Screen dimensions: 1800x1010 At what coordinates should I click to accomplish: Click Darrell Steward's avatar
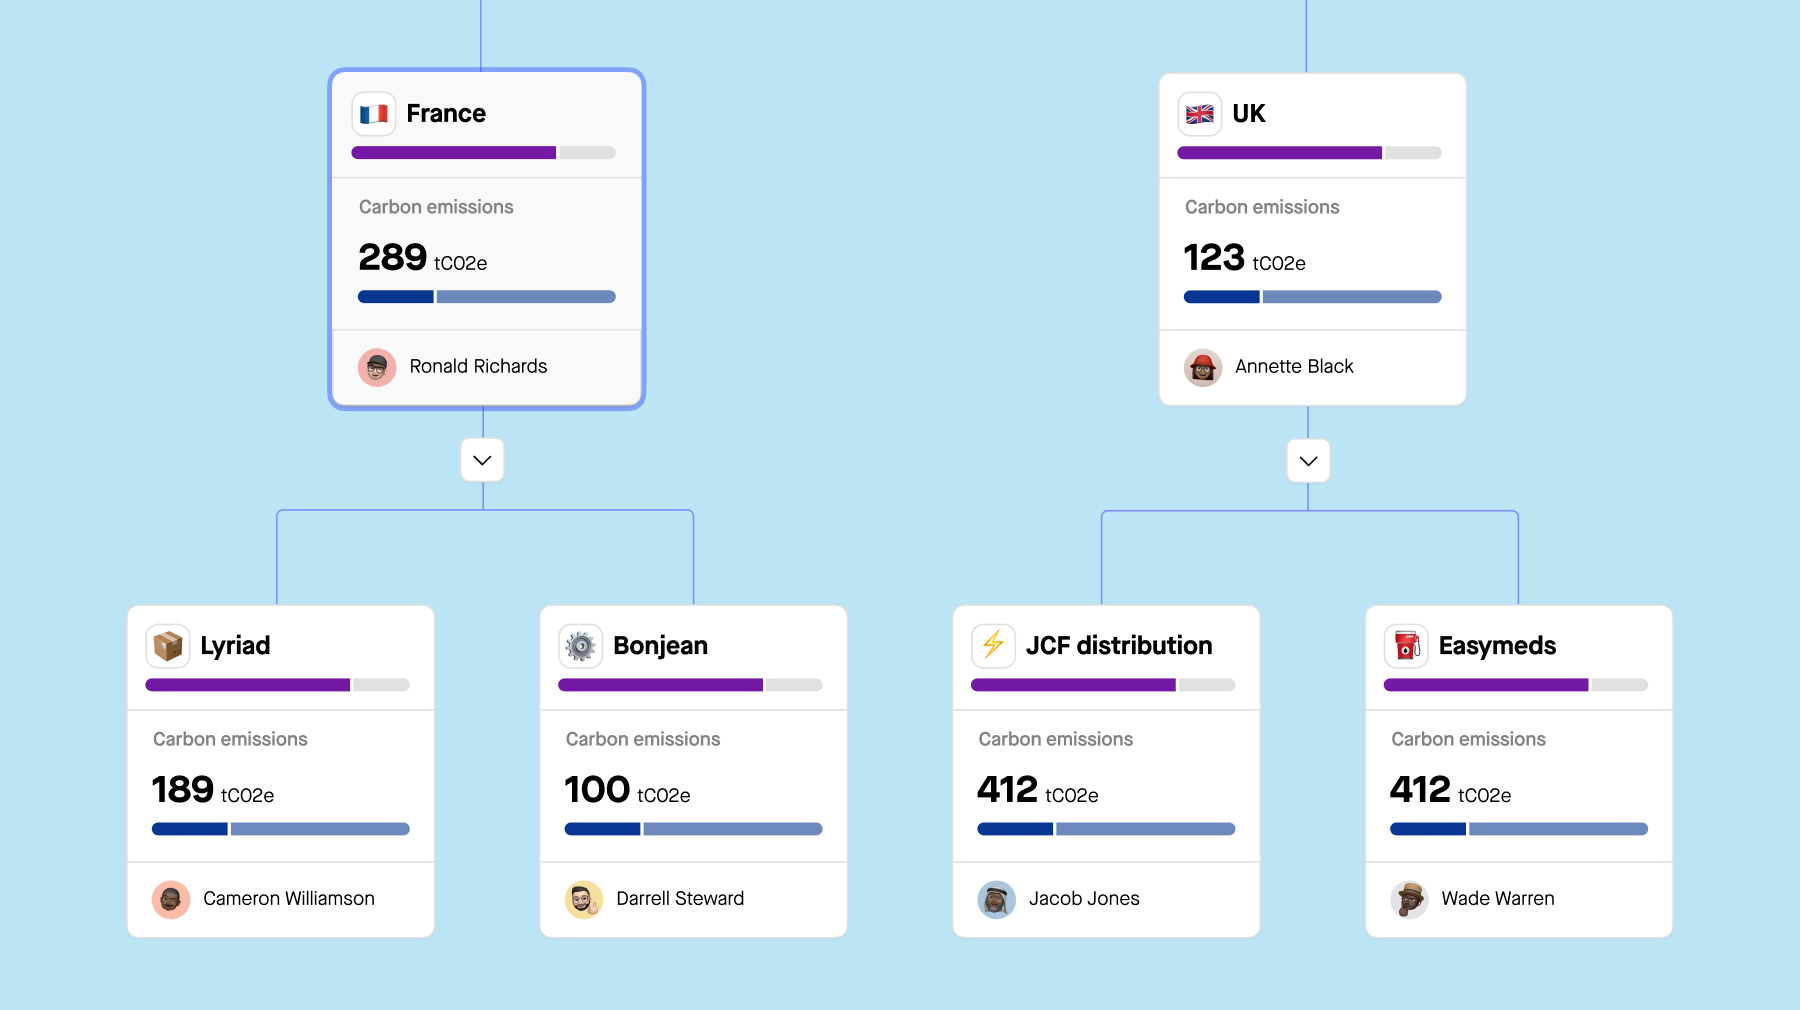tap(584, 899)
